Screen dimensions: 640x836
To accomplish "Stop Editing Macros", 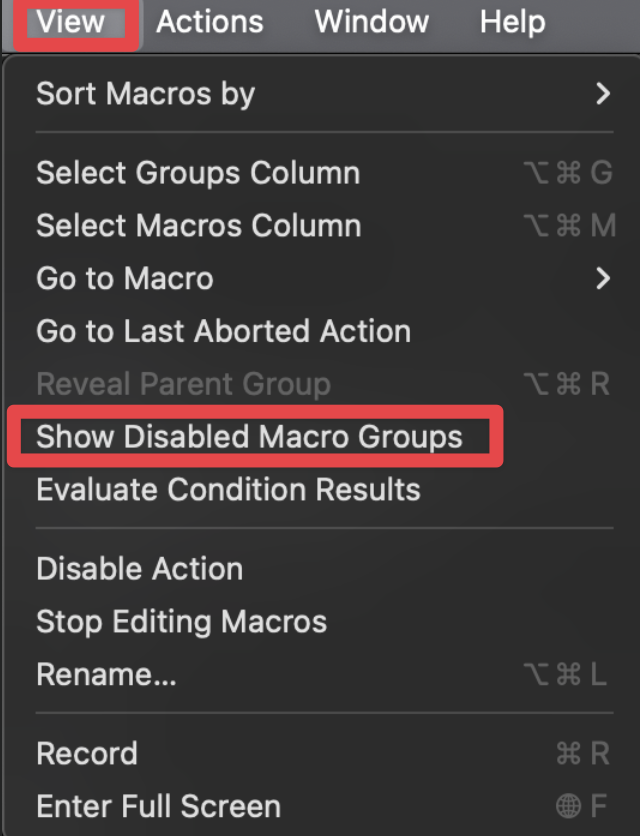I will 181,622.
